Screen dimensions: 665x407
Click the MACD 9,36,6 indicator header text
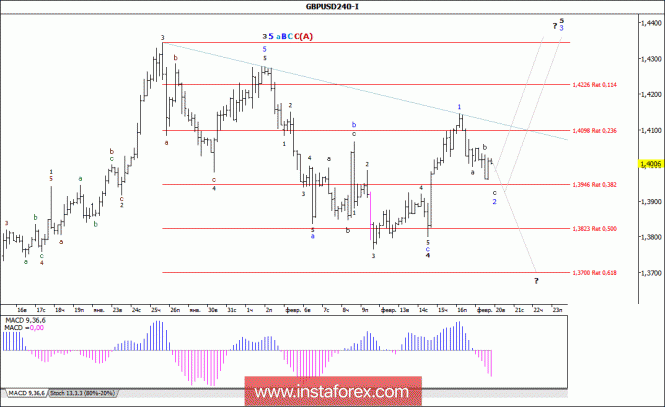pyautogui.click(x=25, y=321)
